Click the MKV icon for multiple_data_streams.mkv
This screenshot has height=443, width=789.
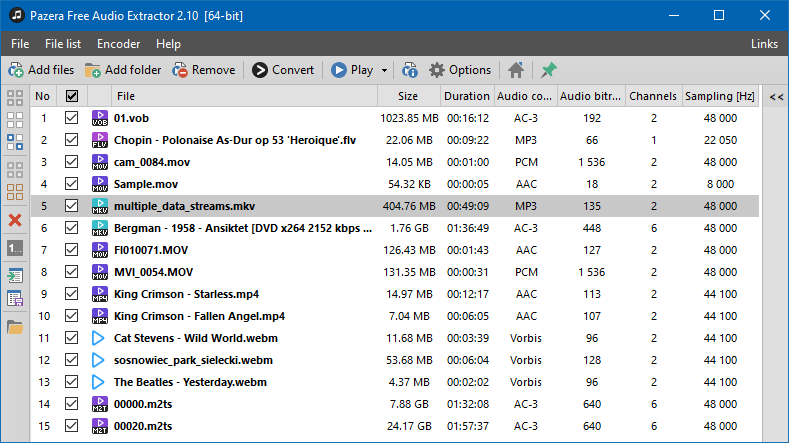[100, 206]
